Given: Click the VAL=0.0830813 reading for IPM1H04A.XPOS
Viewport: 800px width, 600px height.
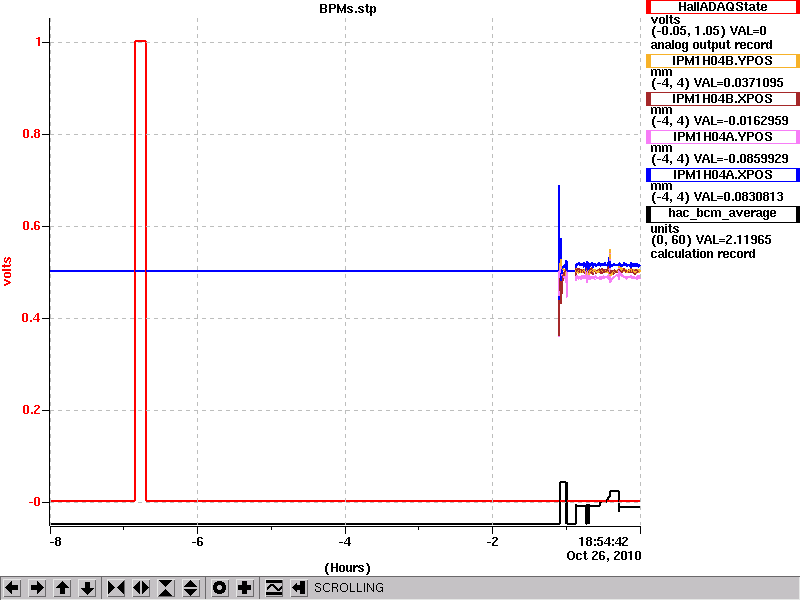Looking at the screenshot, I should tap(739, 197).
